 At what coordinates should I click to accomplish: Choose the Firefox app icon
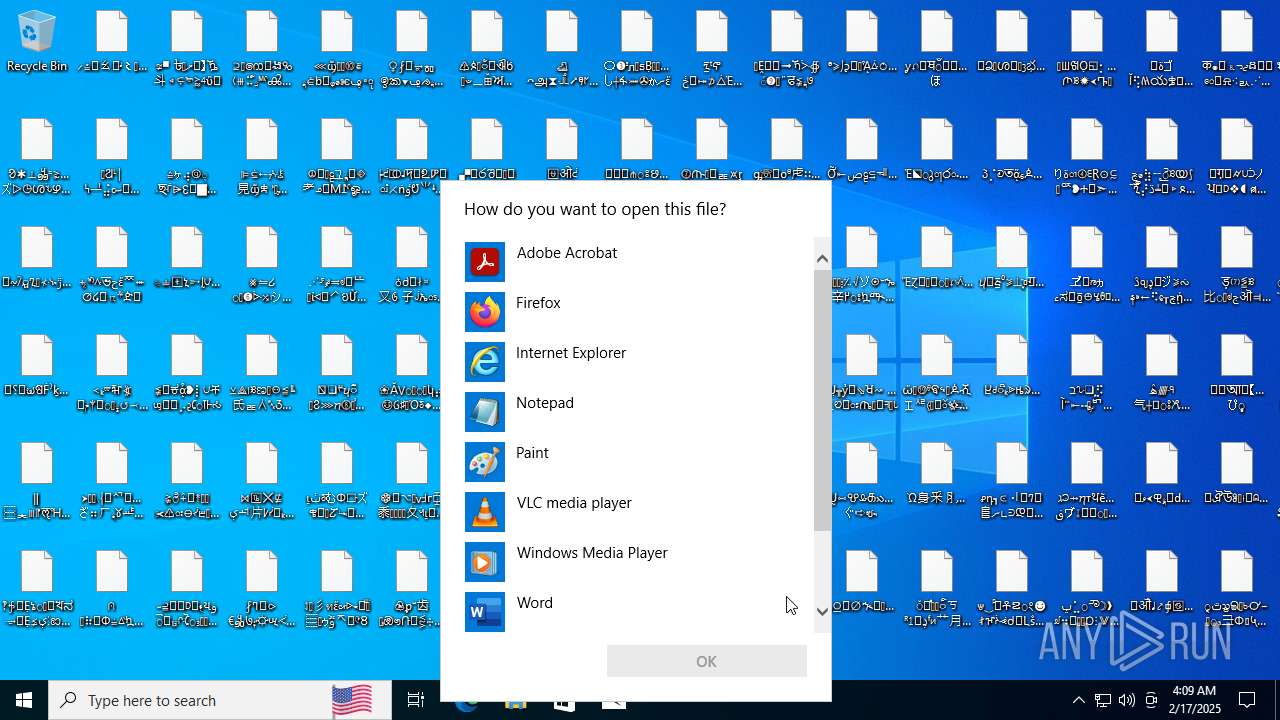[x=485, y=312]
